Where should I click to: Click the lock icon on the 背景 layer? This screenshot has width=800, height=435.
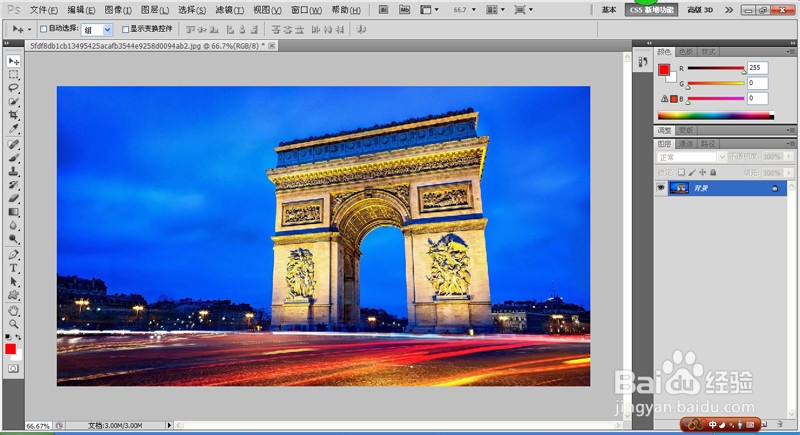click(775, 189)
